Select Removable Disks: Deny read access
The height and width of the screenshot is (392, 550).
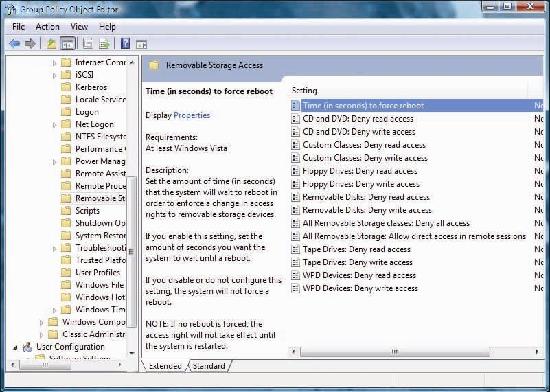[x=366, y=197]
